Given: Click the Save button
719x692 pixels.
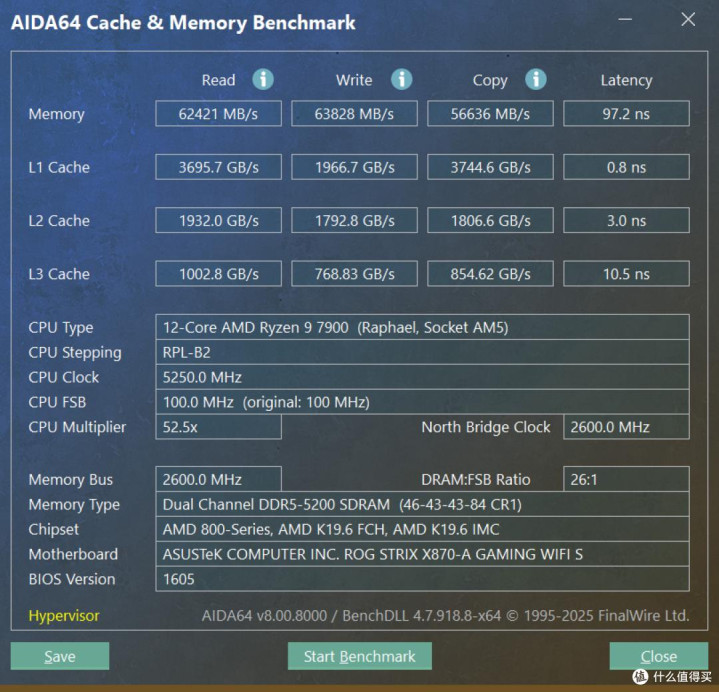Looking at the screenshot, I should [x=60, y=656].
